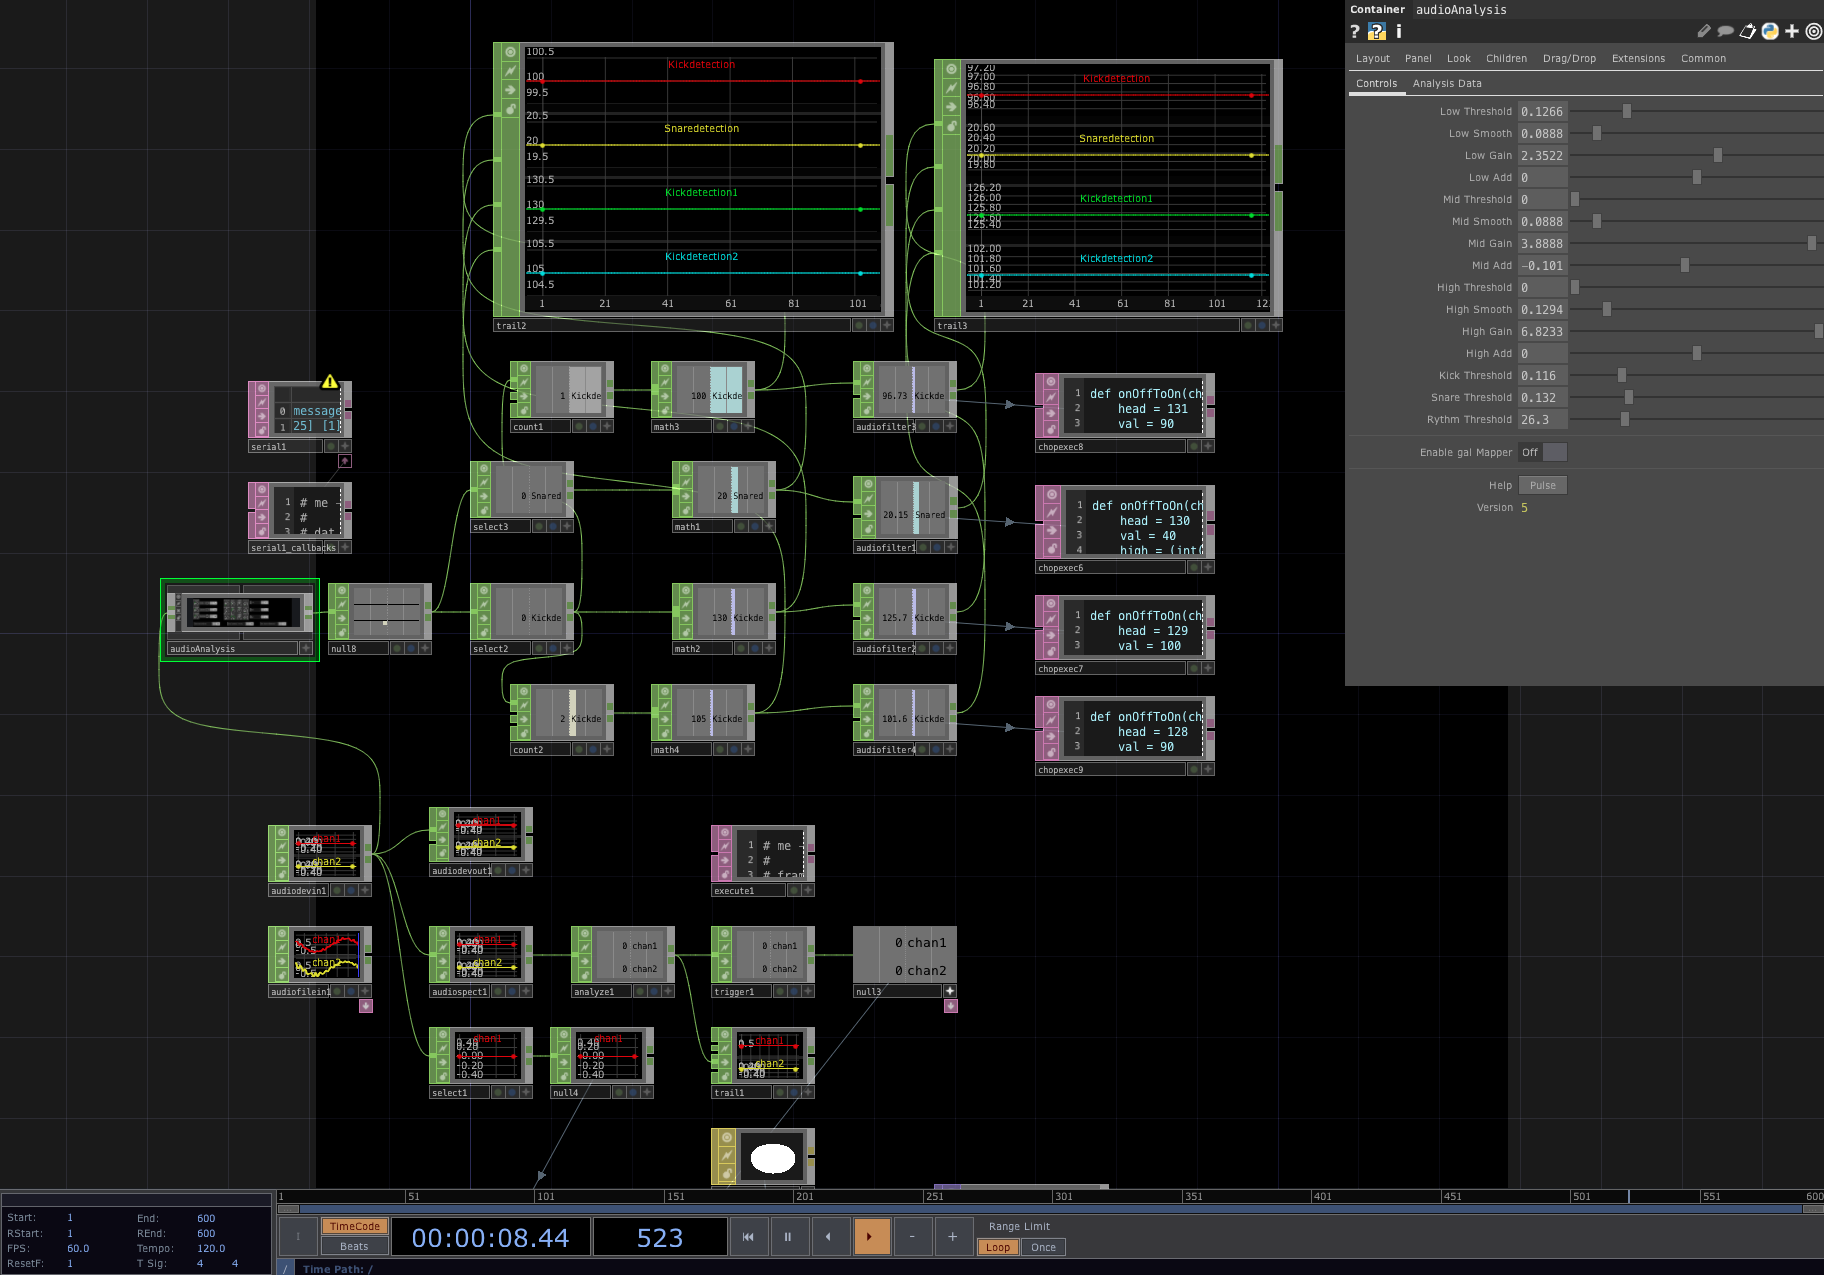Open operator help question mark icon
Screen dimensions: 1824x1275
[x=1355, y=32]
